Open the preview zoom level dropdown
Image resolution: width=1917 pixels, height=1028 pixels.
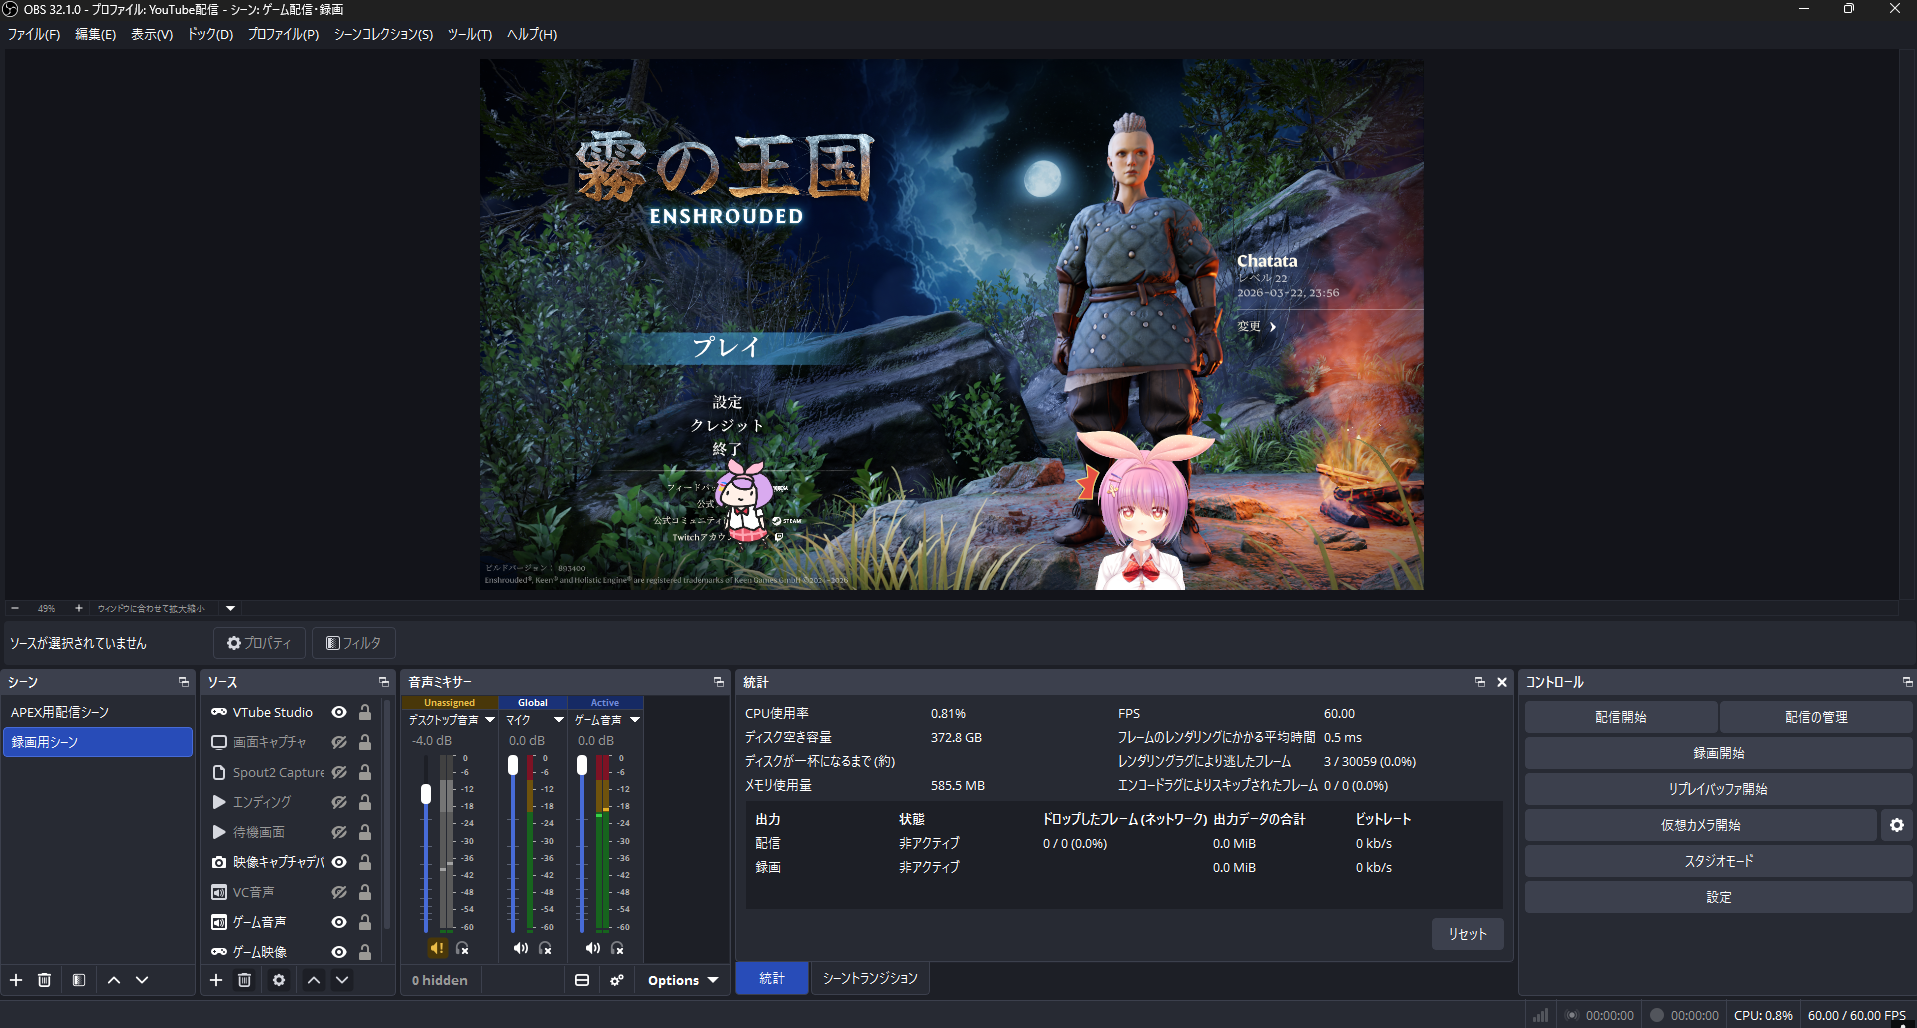click(x=230, y=608)
